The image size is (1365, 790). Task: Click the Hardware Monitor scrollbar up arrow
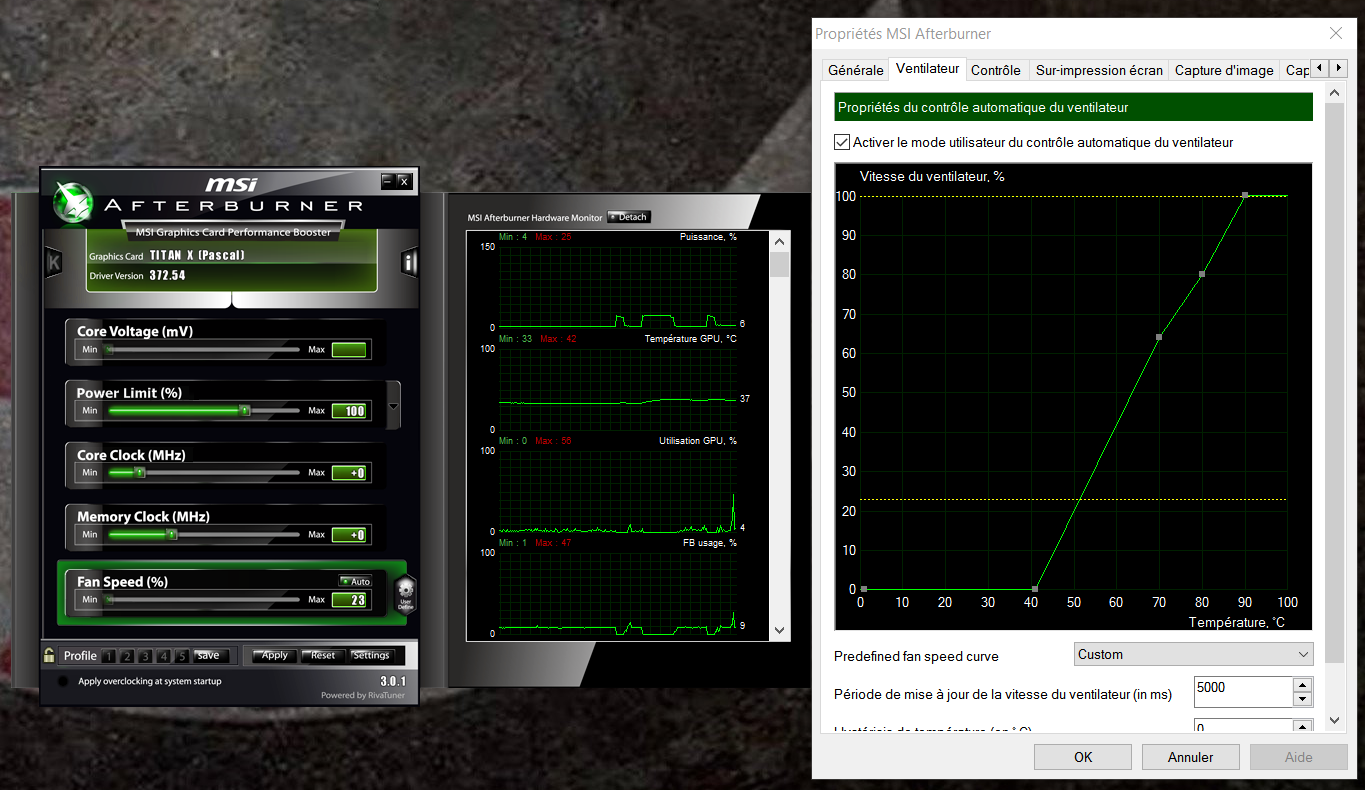pyautogui.click(x=780, y=240)
